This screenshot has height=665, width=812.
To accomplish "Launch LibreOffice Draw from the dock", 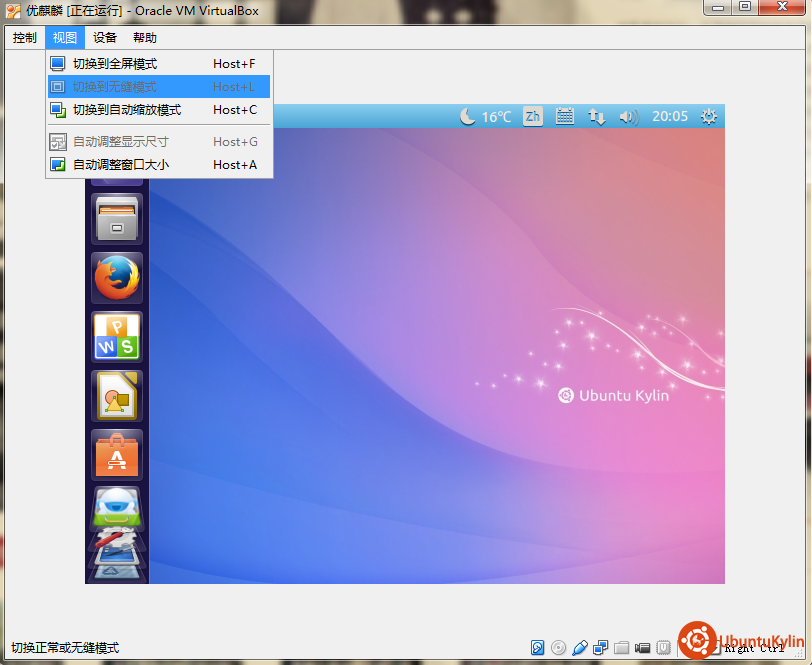I will 117,396.
